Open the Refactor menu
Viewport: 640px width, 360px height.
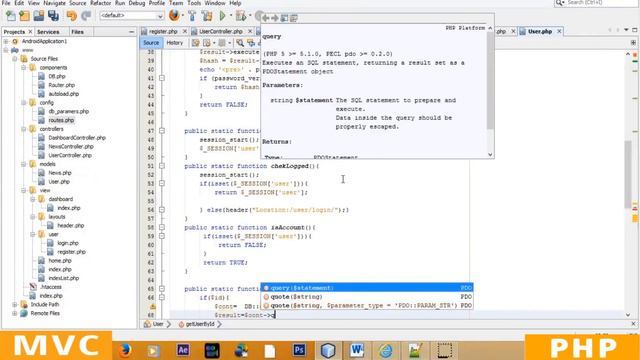[x=100, y=3]
